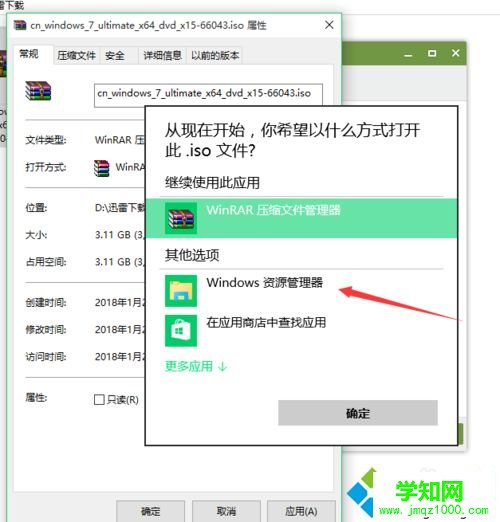
Task: Confirm with 确定 in open-with dialog
Action: pyautogui.click(x=358, y=413)
